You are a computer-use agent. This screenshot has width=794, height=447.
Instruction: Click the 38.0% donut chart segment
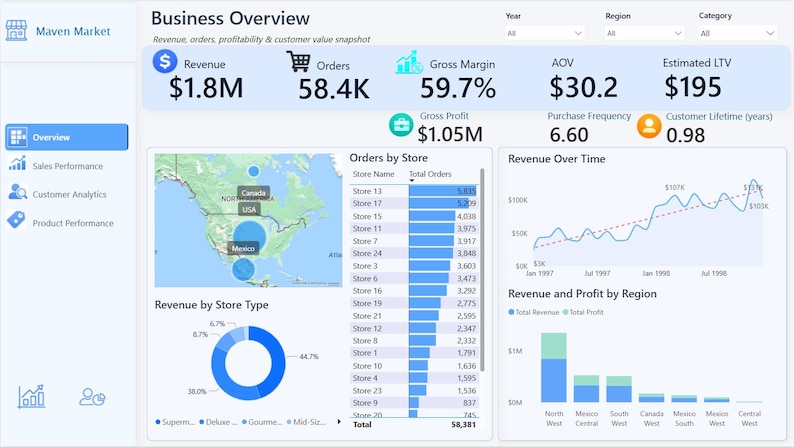pos(228,384)
